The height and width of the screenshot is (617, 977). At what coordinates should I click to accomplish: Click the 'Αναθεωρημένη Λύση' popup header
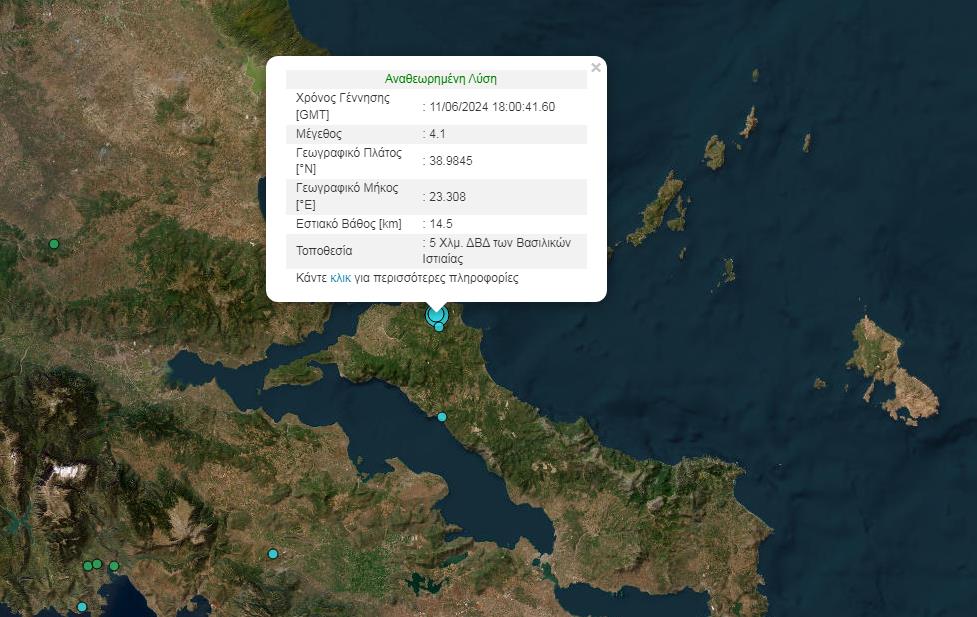tap(440, 79)
